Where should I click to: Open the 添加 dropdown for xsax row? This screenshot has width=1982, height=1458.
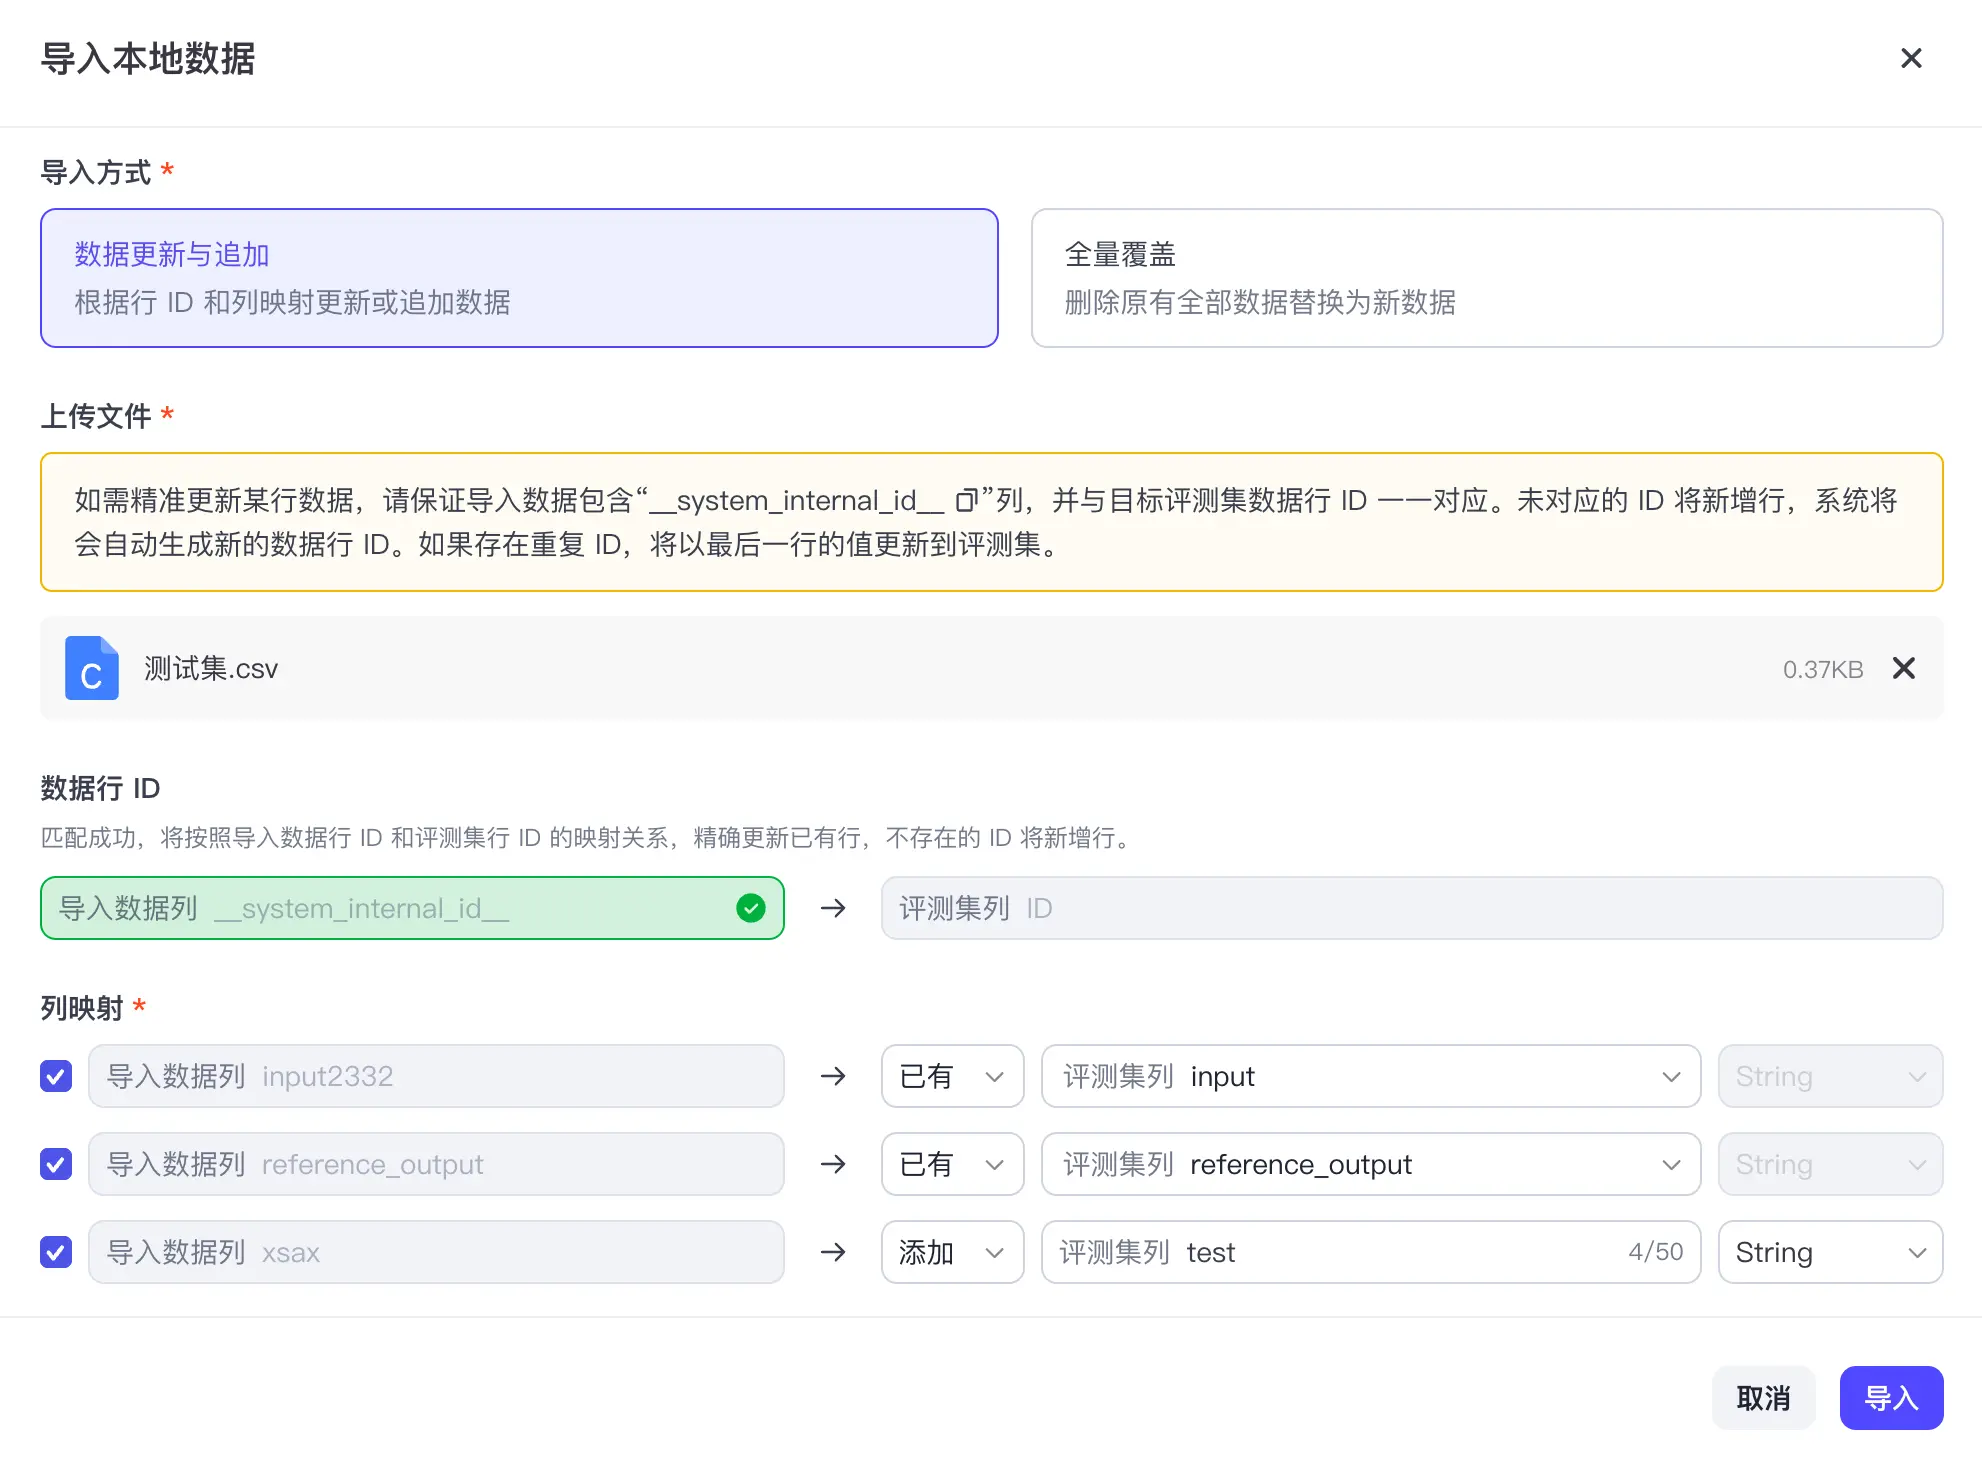coord(952,1252)
